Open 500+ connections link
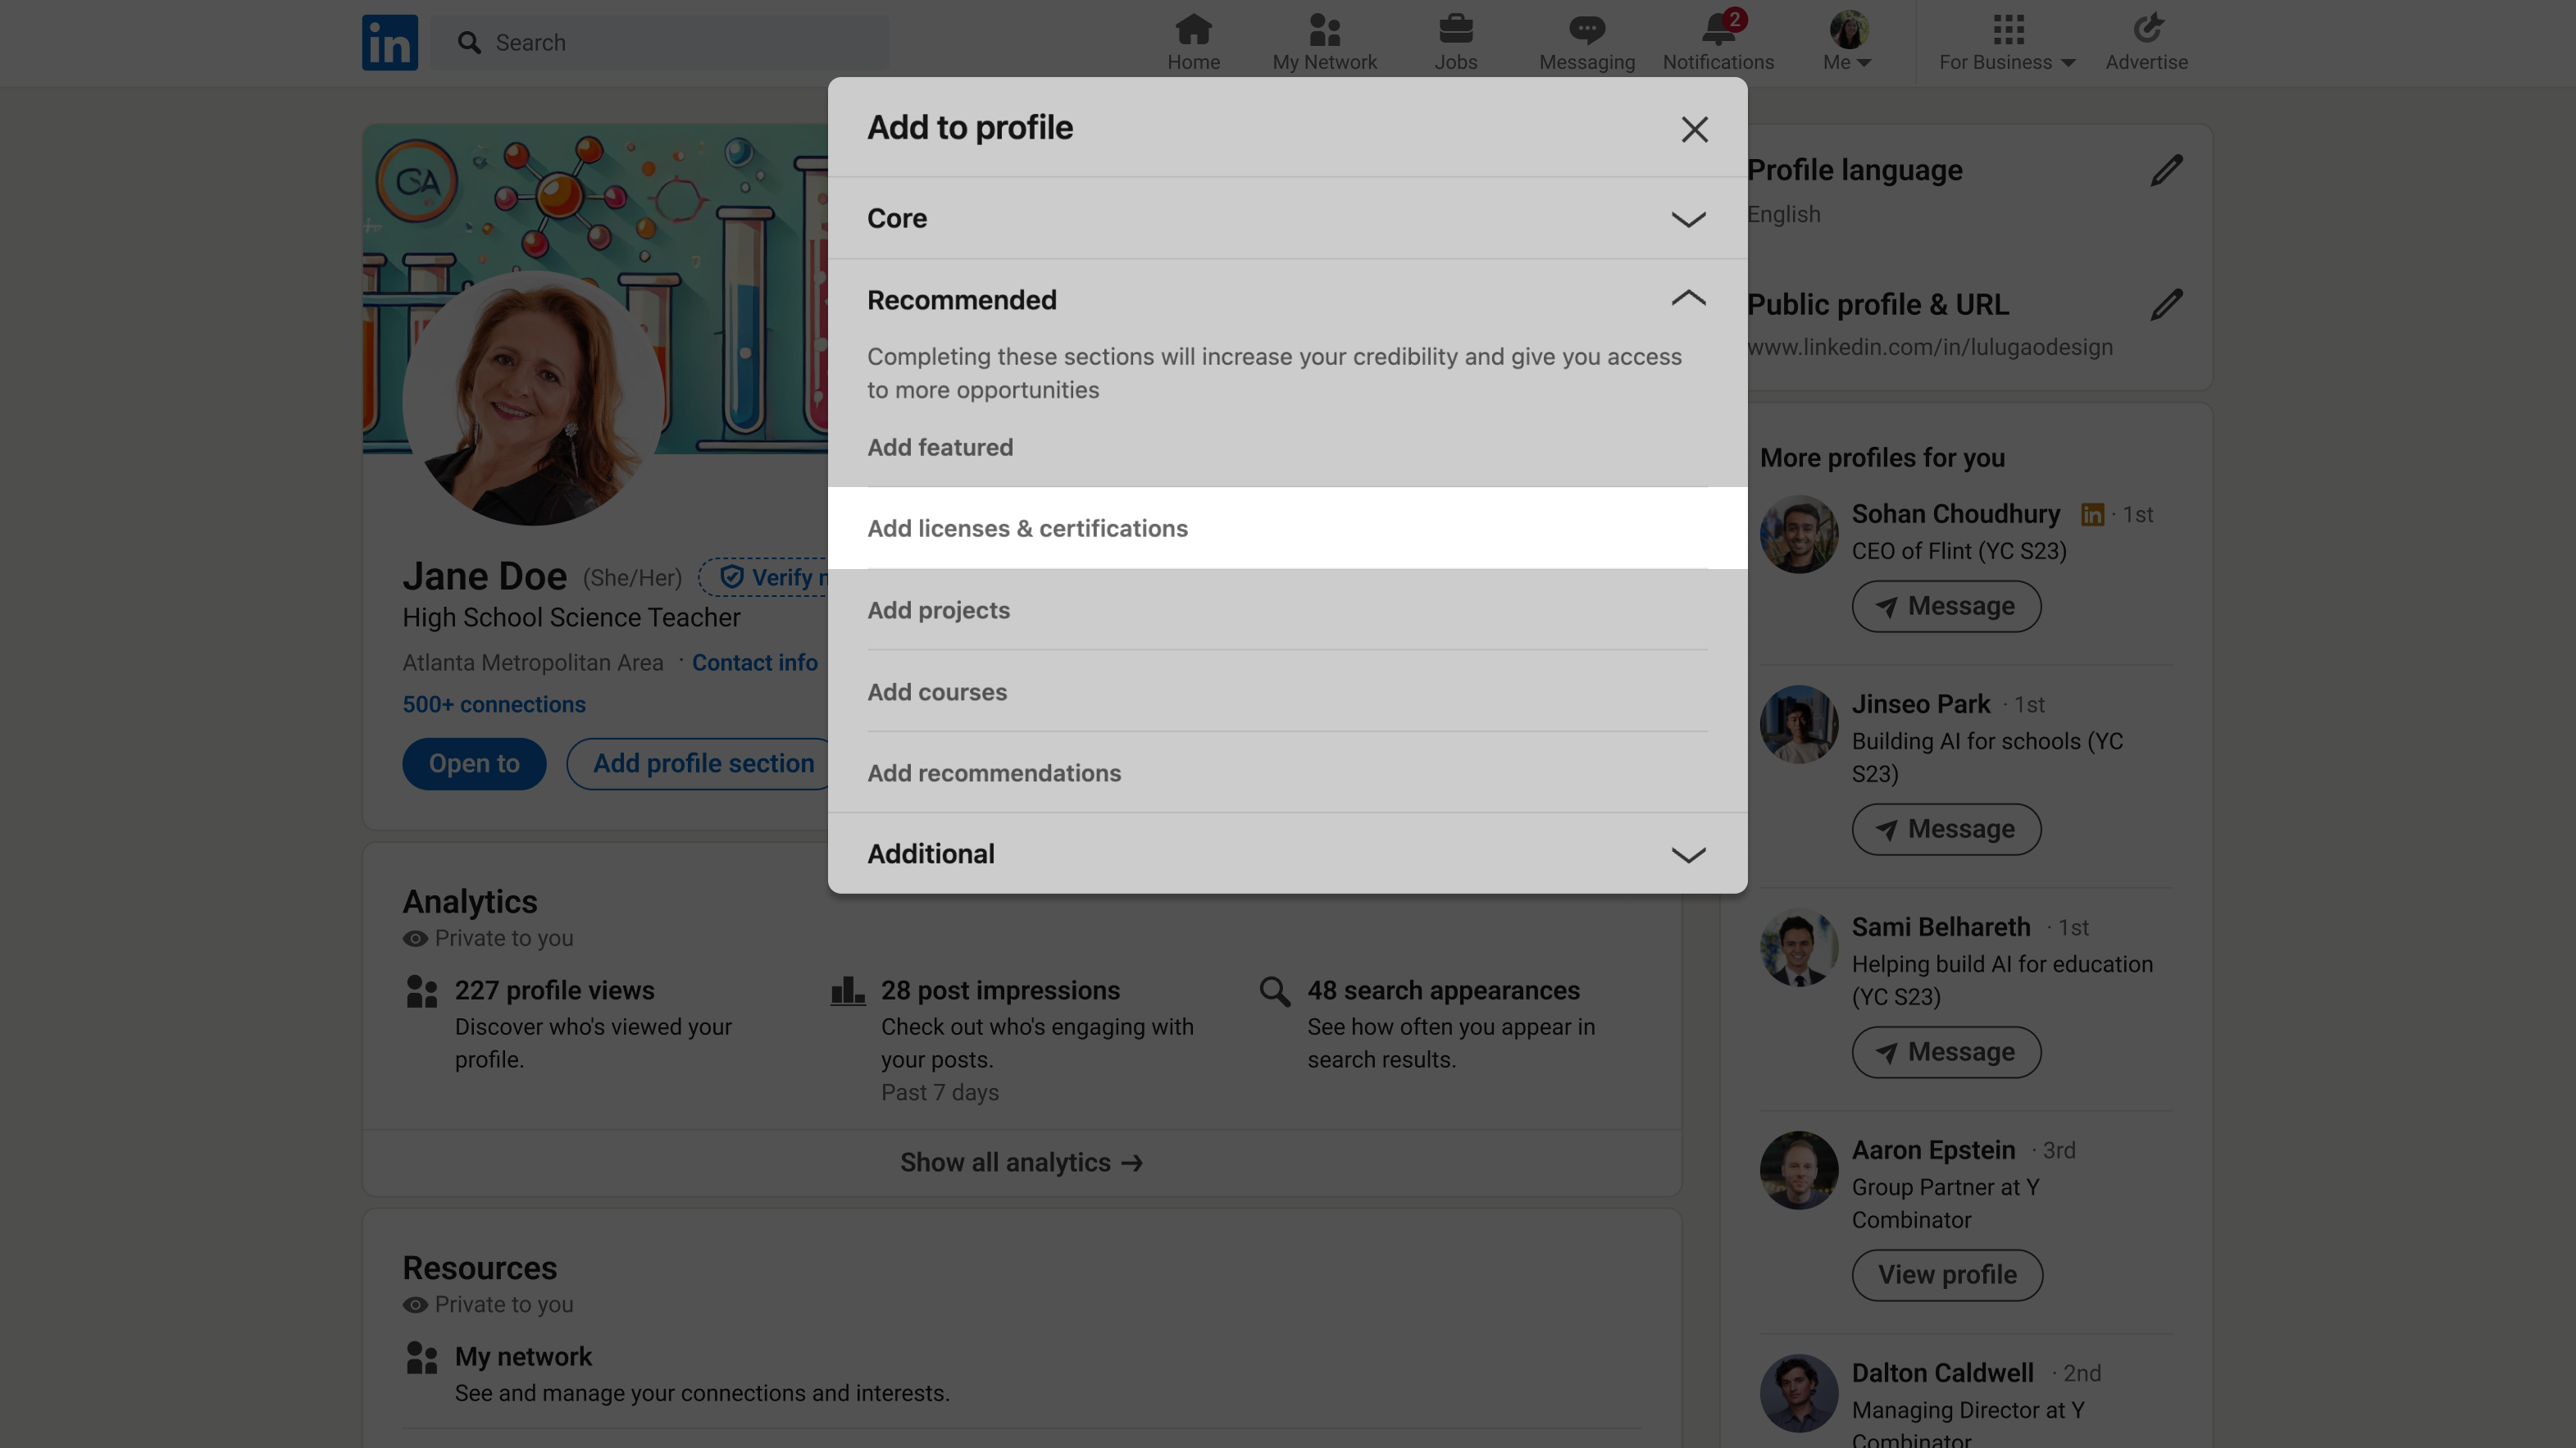2576x1448 pixels. point(494,704)
